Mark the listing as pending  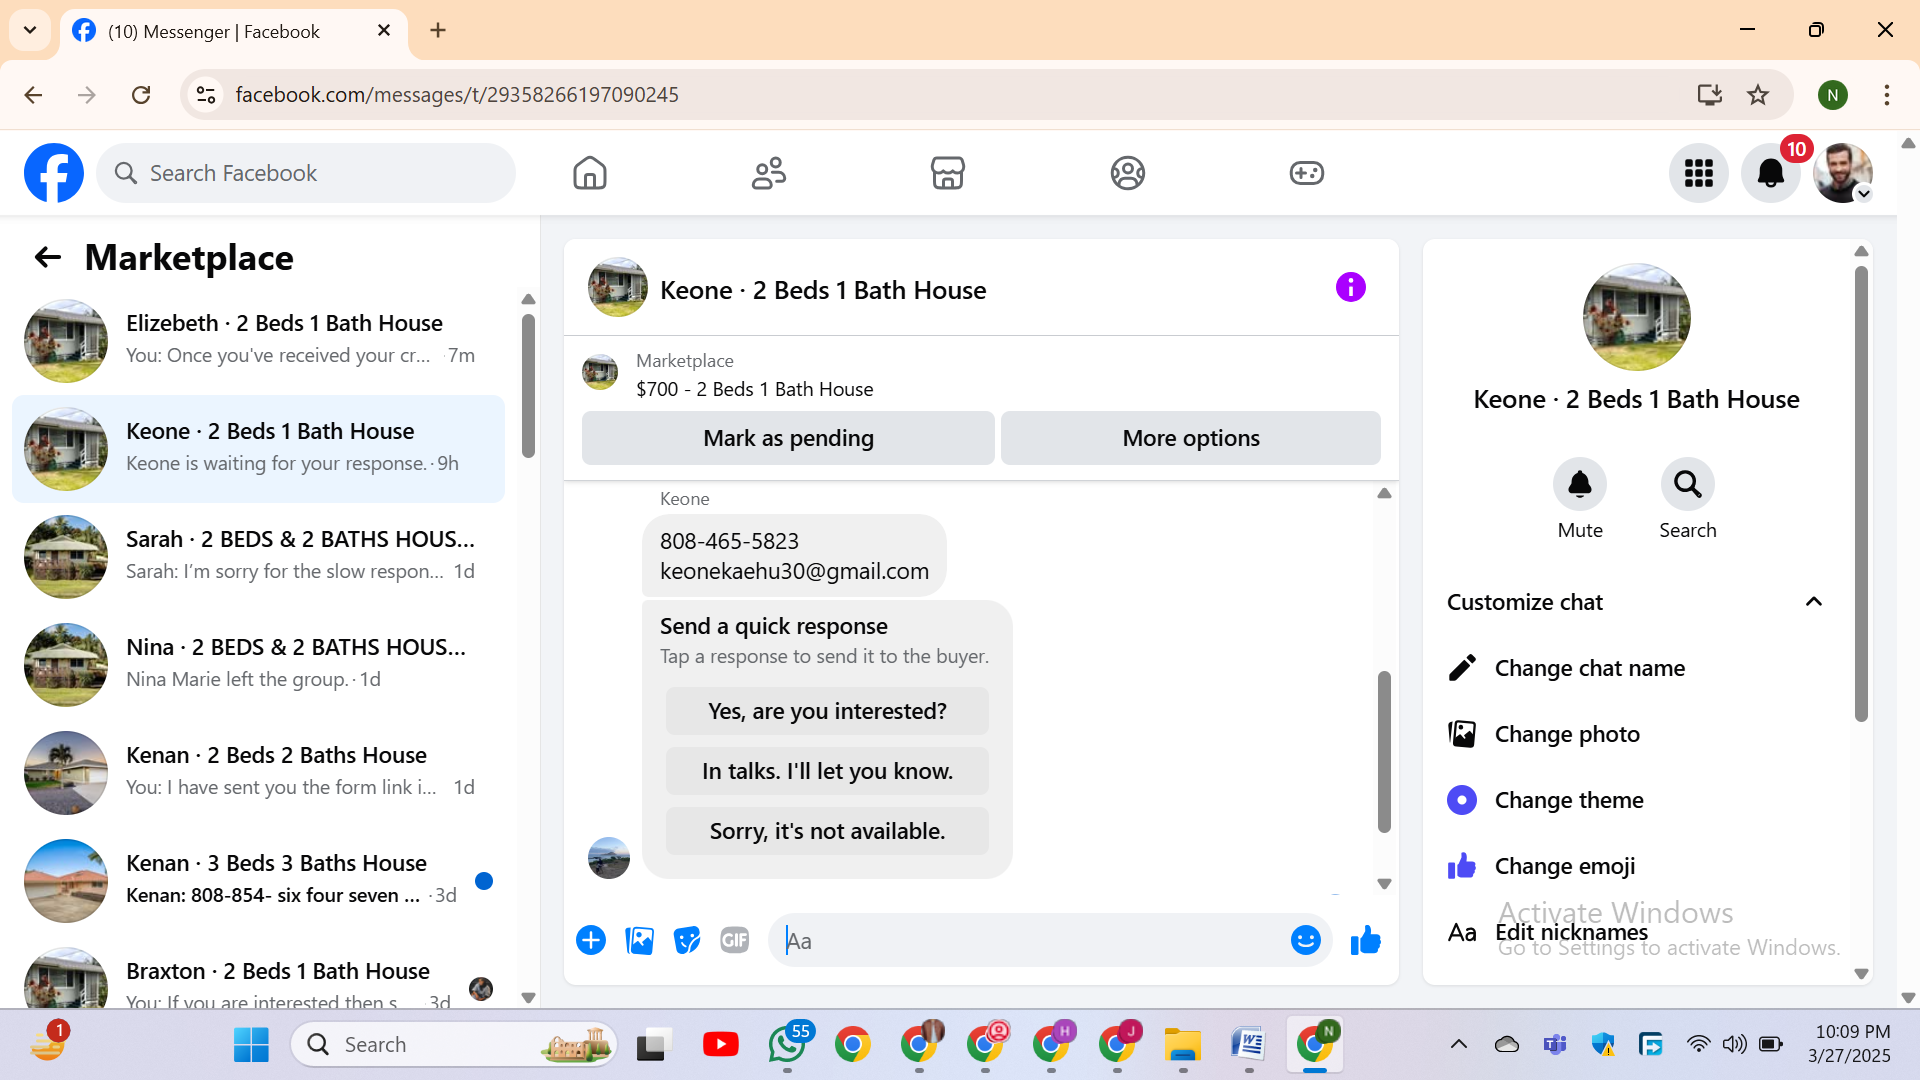788,438
